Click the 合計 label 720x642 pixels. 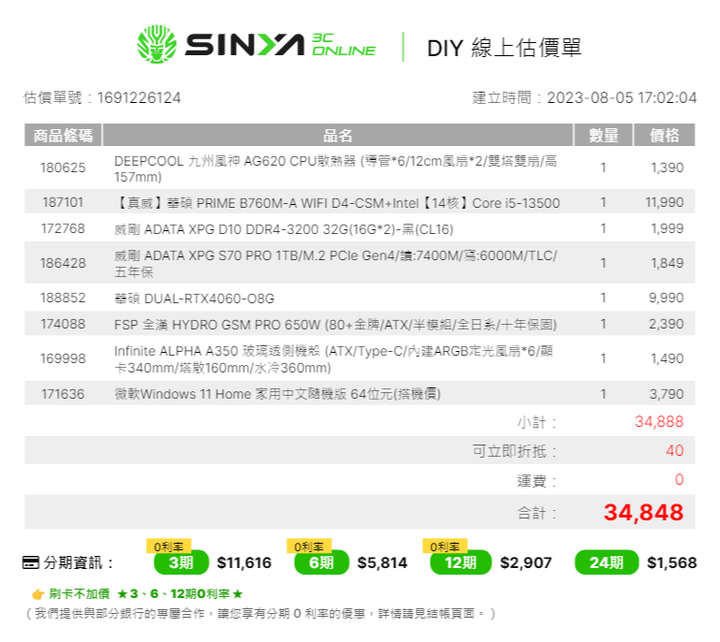coord(537,513)
